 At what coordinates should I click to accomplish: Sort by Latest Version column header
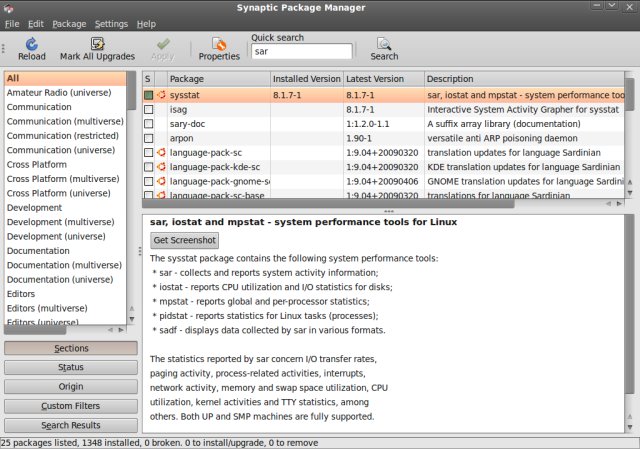pyautogui.click(x=384, y=79)
